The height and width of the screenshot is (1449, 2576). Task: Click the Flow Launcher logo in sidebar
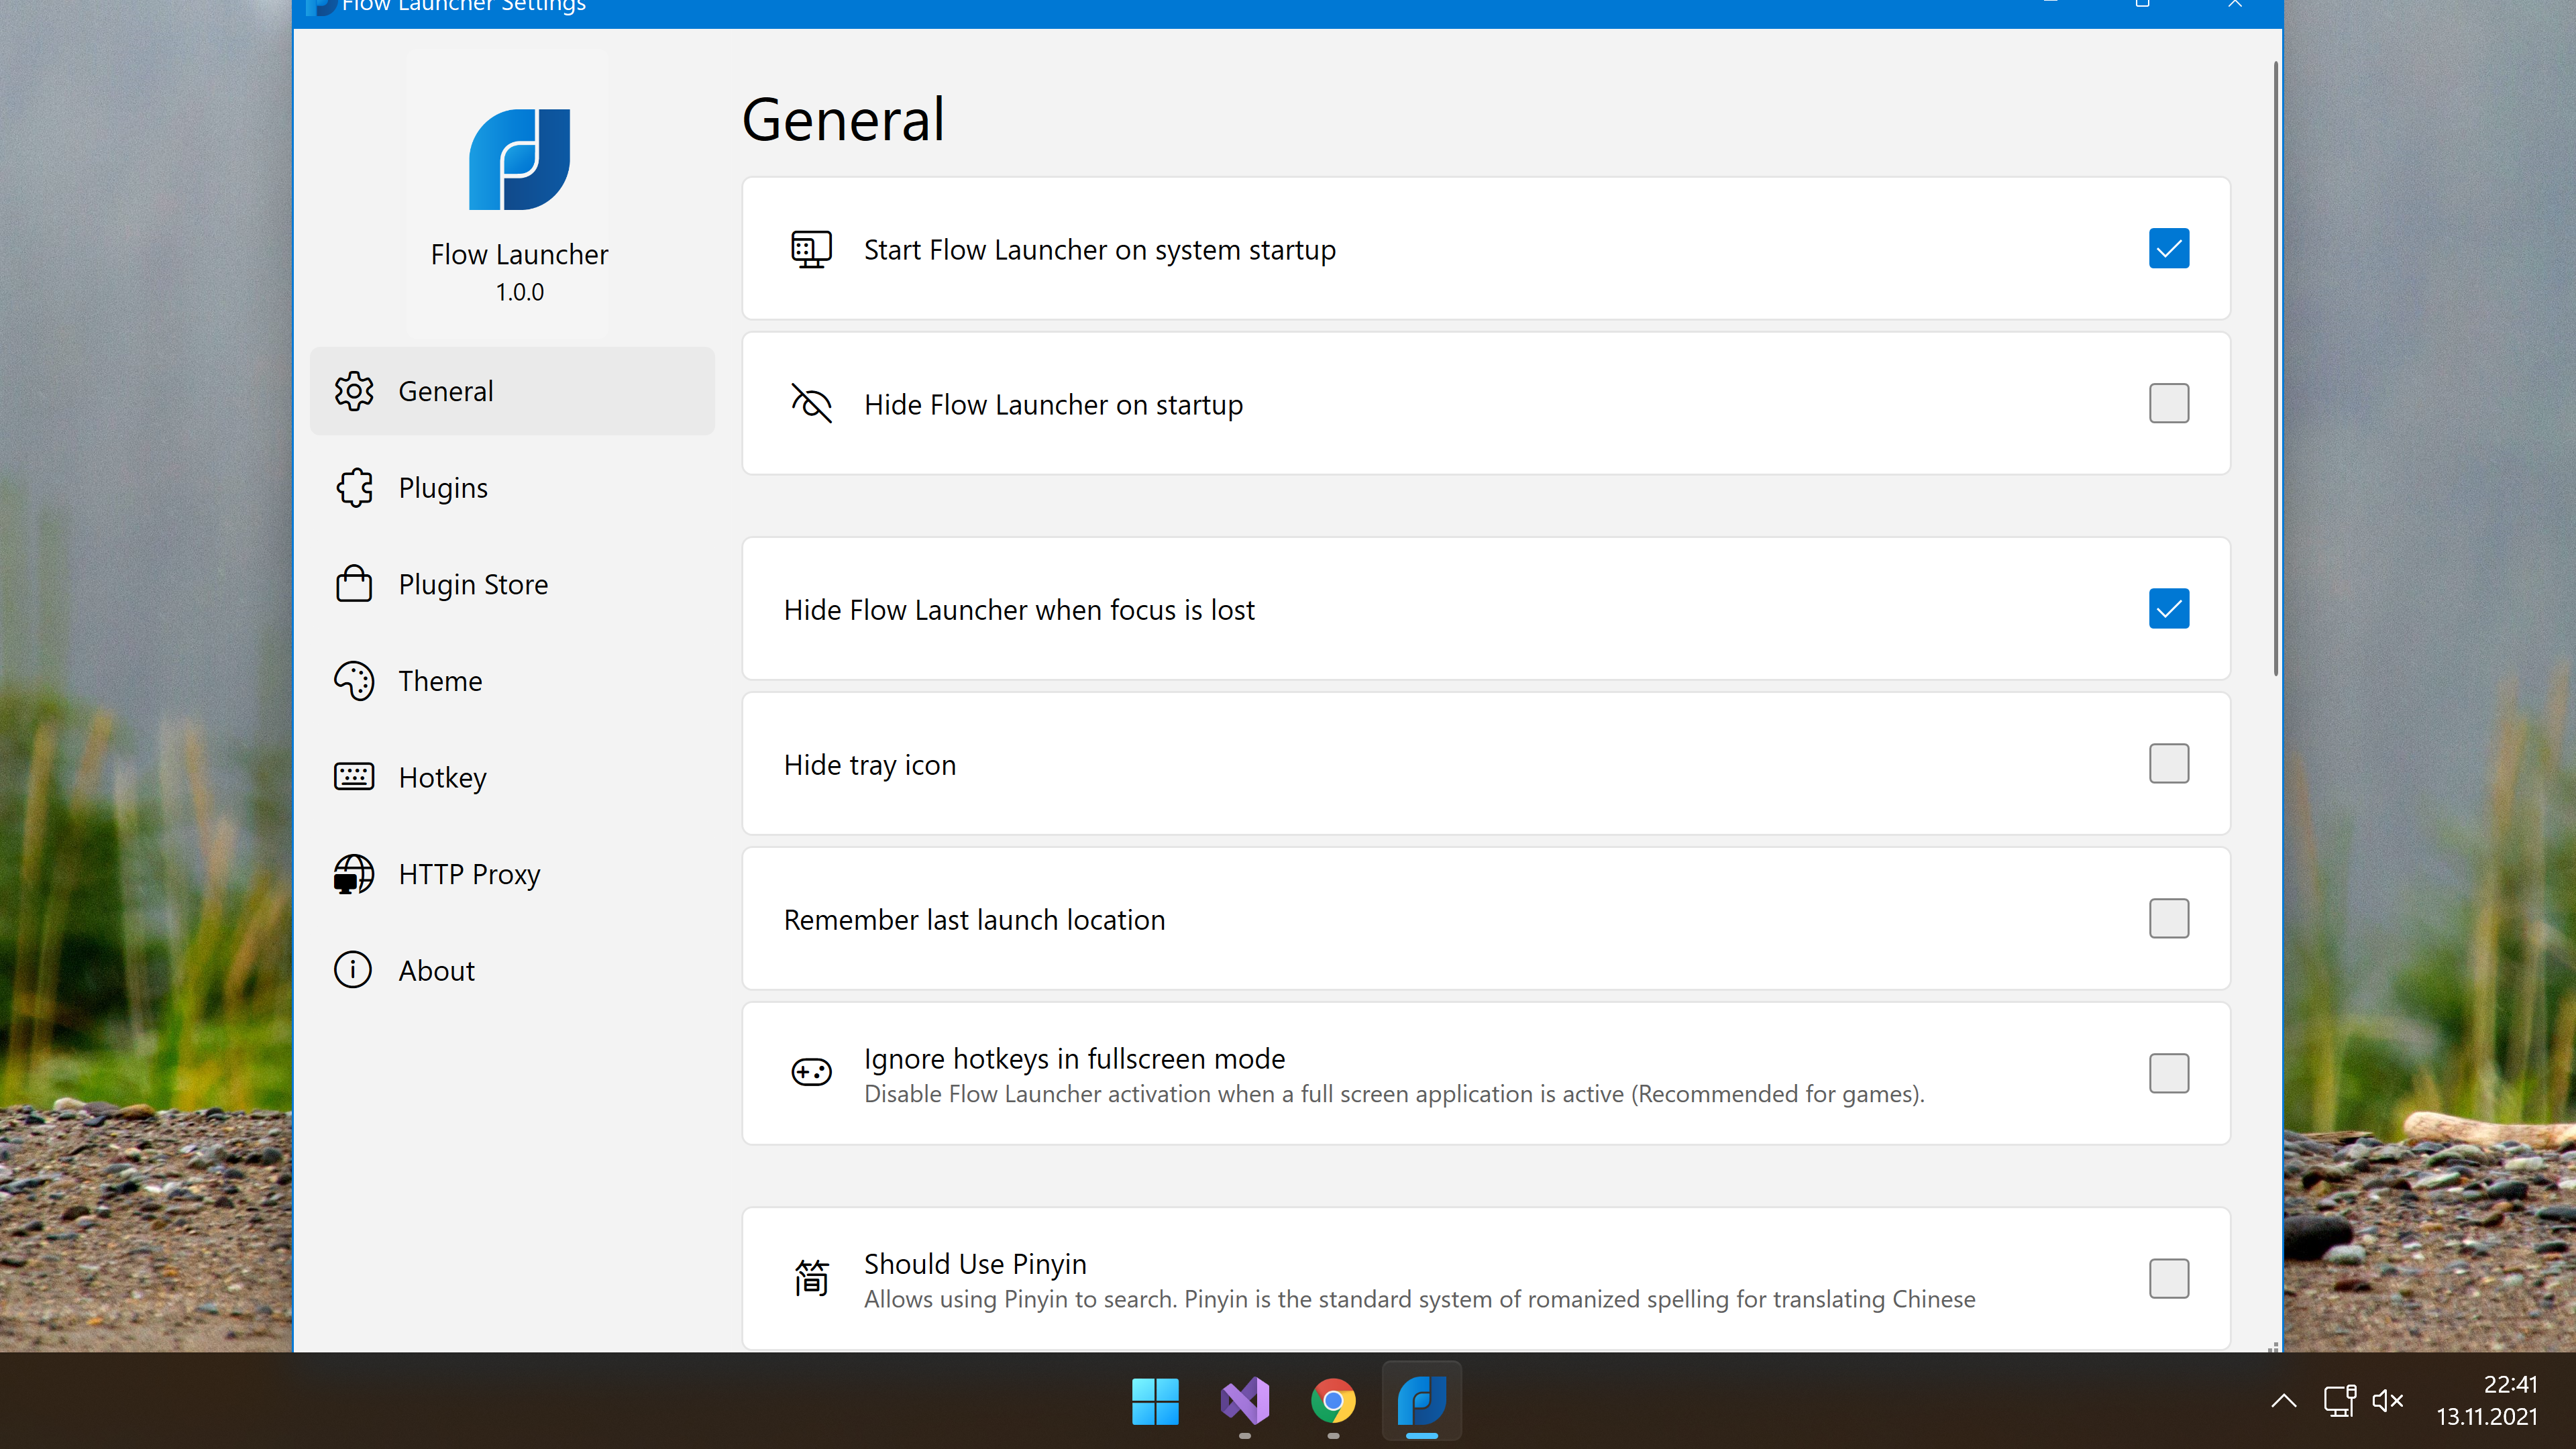519,160
